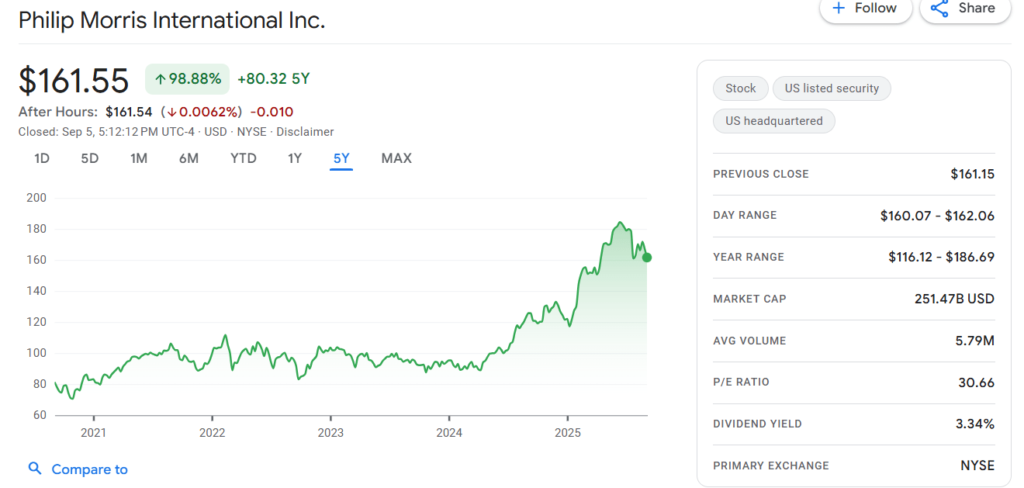Screen dimensions: 1024x488
Task: Click the 2025 x-axis label
Action: tap(567, 432)
